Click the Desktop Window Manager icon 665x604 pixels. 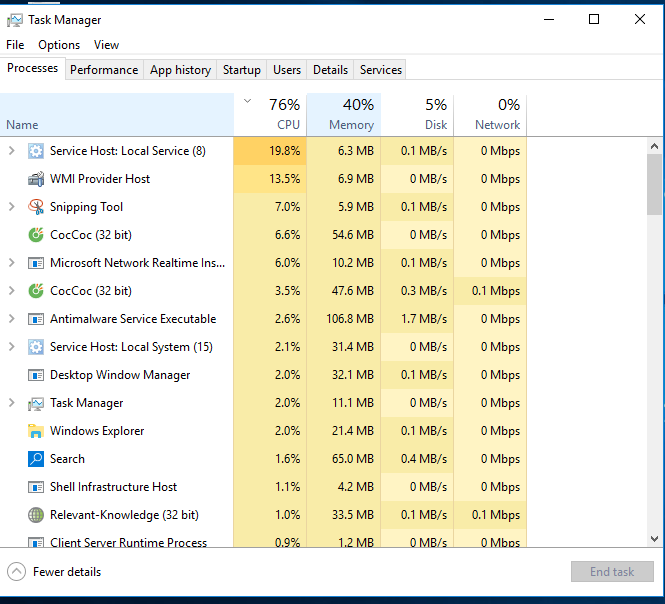[x=36, y=375]
